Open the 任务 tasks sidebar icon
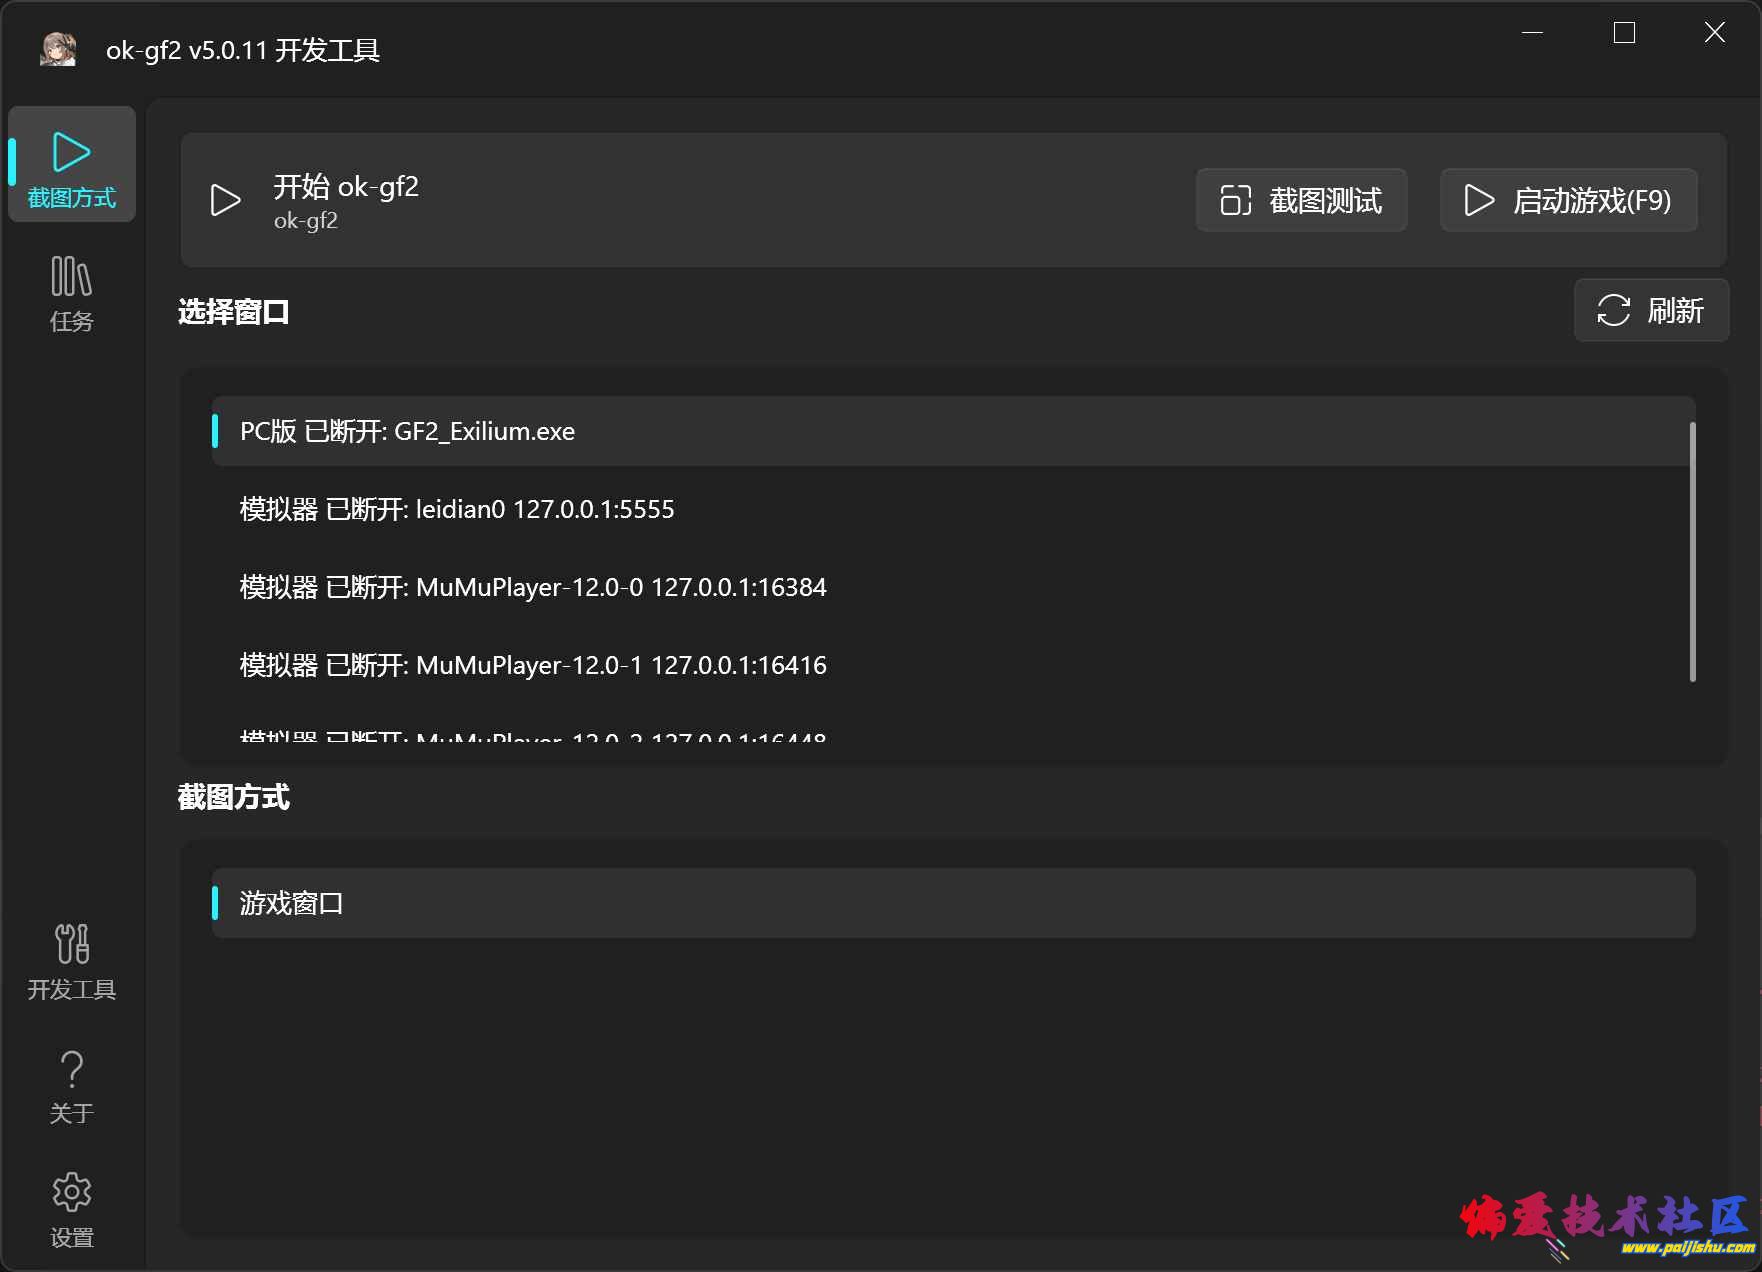This screenshot has height=1272, width=1762. pos(71,293)
